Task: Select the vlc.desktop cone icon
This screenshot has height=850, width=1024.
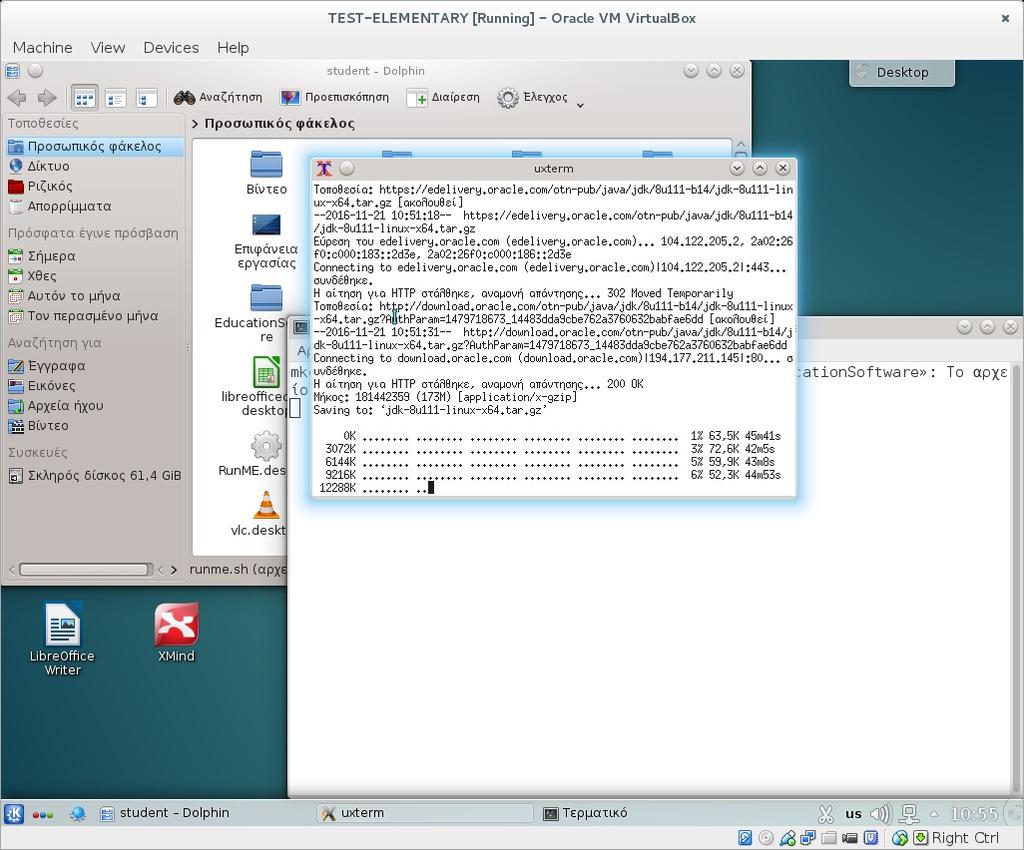Action: 266,505
